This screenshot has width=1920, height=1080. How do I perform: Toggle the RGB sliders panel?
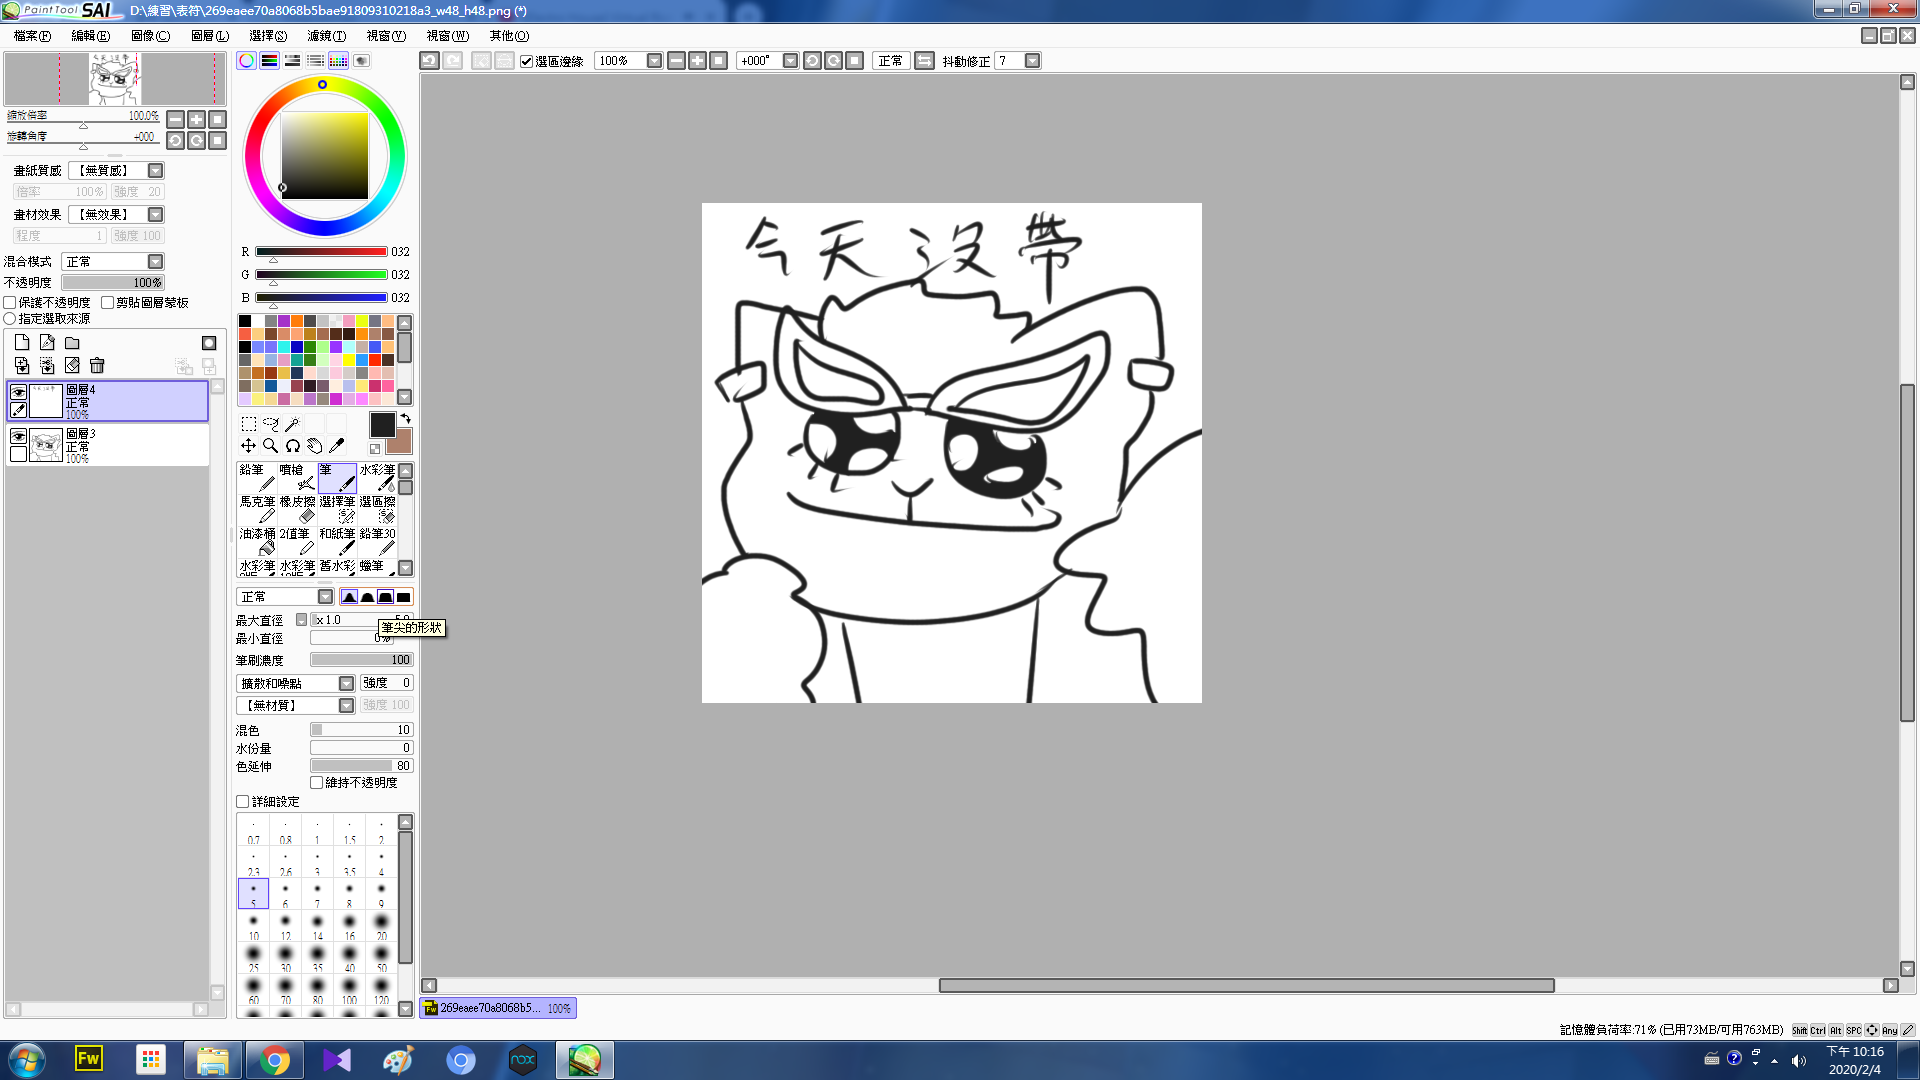pyautogui.click(x=269, y=61)
